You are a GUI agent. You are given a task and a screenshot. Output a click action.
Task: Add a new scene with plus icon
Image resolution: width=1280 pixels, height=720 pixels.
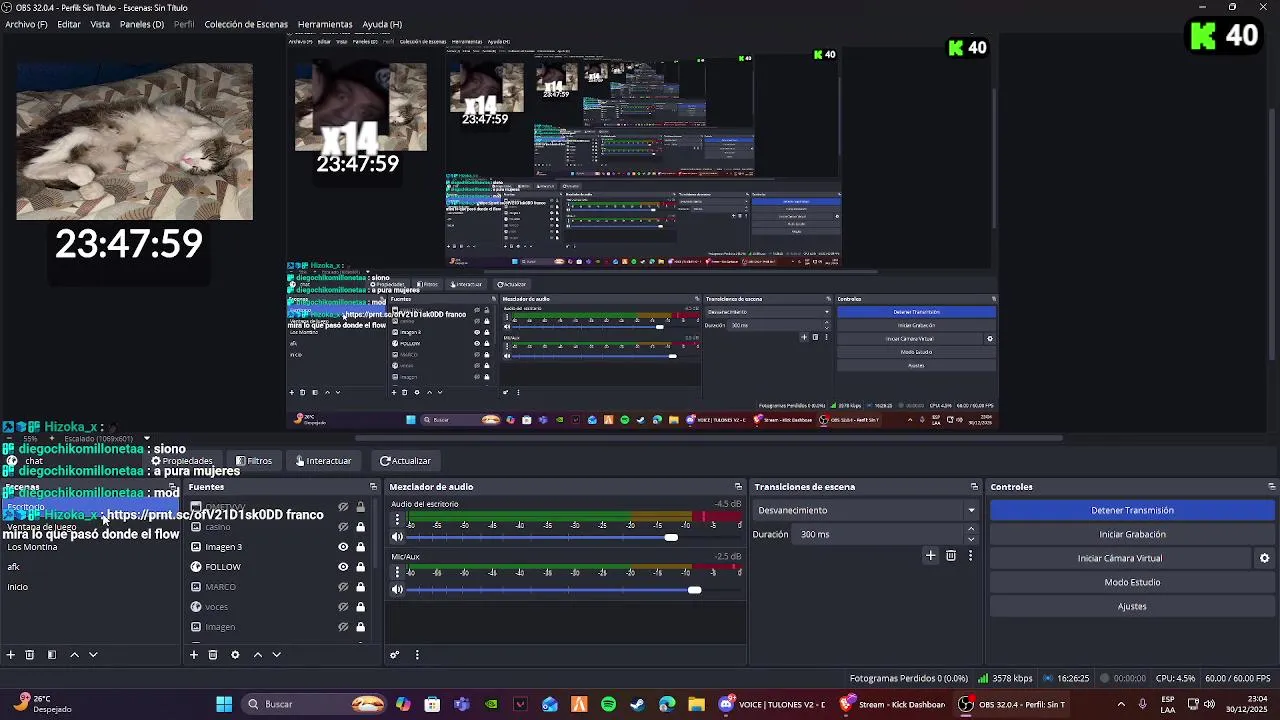[11, 655]
